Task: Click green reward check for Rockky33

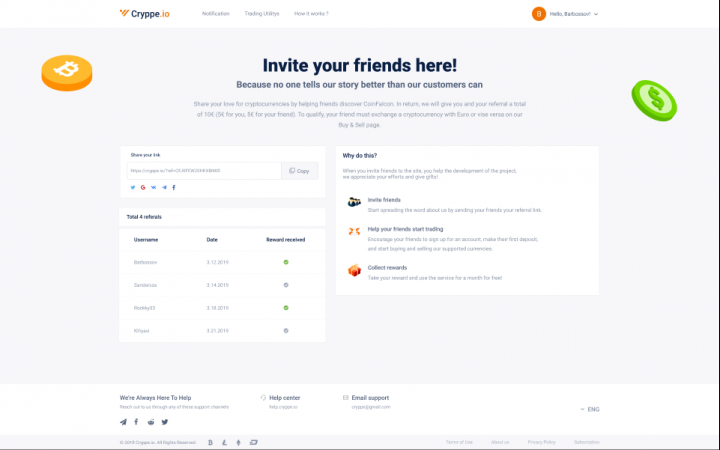Action: (x=286, y=308)
